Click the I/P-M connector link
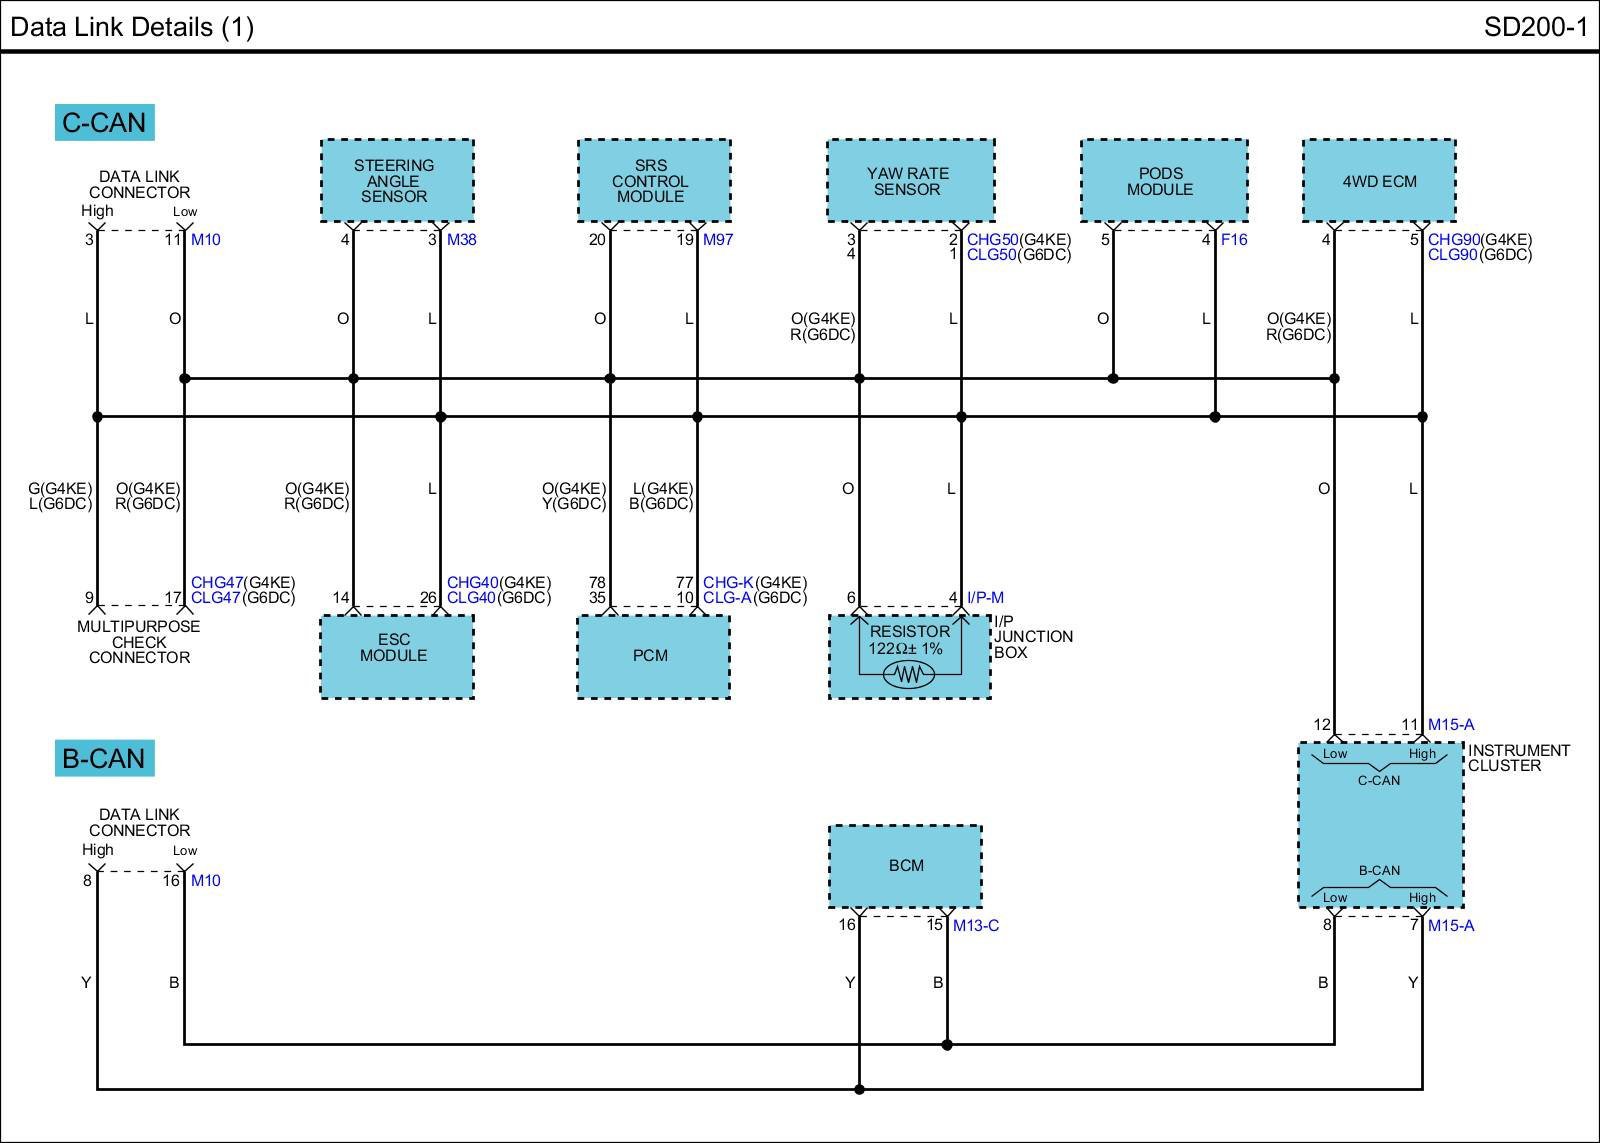The width and height of the screenshot is (1600, 1143). (x=985, y=598)
